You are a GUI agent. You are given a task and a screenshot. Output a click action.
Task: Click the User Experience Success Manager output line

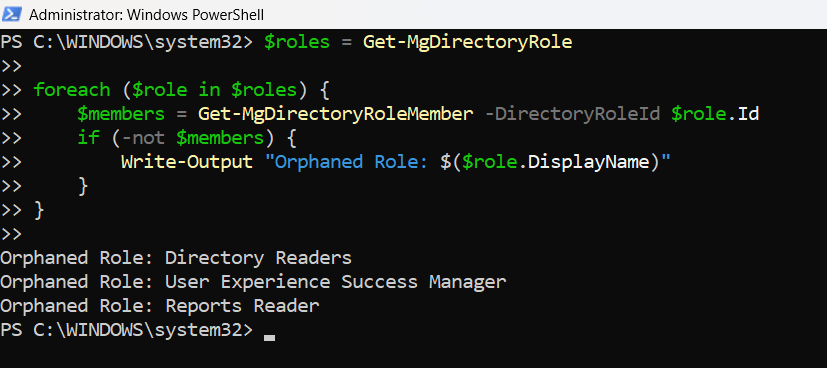click(x=253, y=282)
